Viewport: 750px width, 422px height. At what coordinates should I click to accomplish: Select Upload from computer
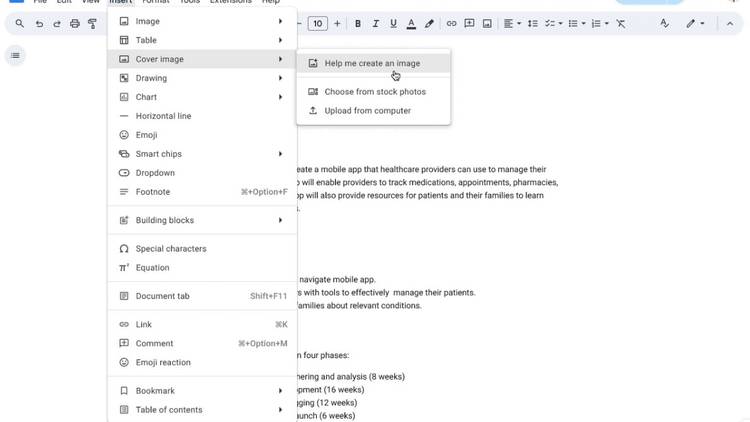point(367,111)
